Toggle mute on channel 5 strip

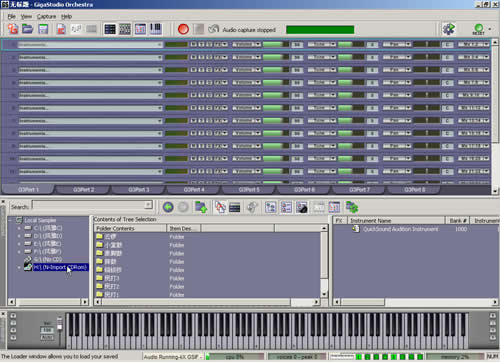194,95
